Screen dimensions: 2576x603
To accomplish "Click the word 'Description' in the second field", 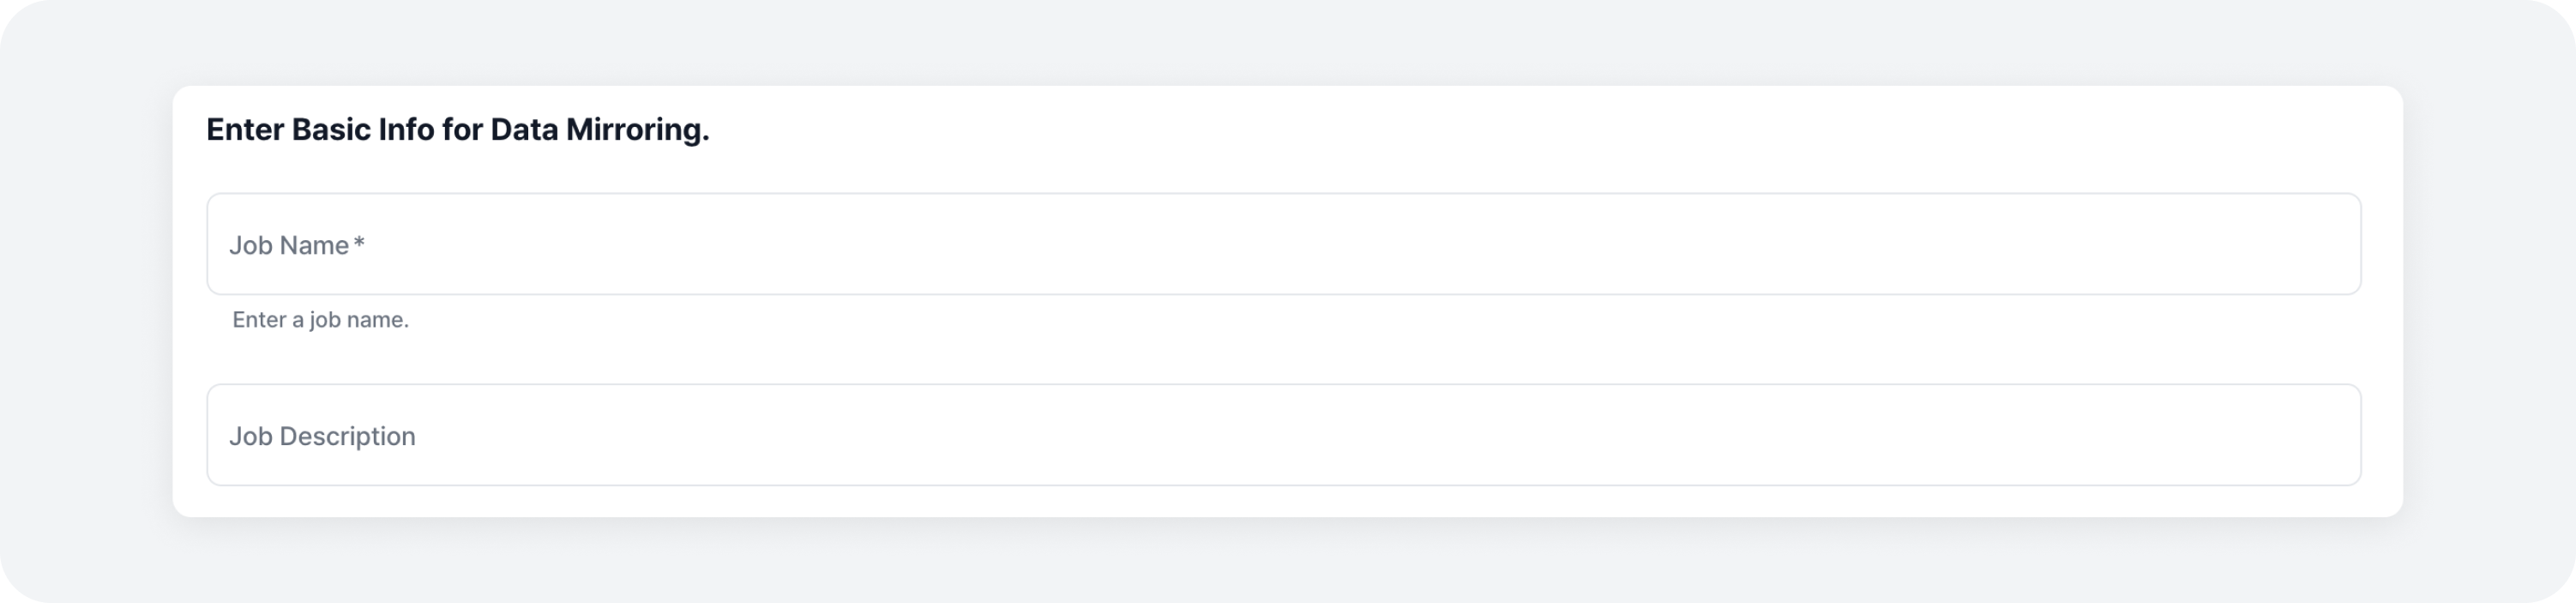I will click(x=347, y=436).
